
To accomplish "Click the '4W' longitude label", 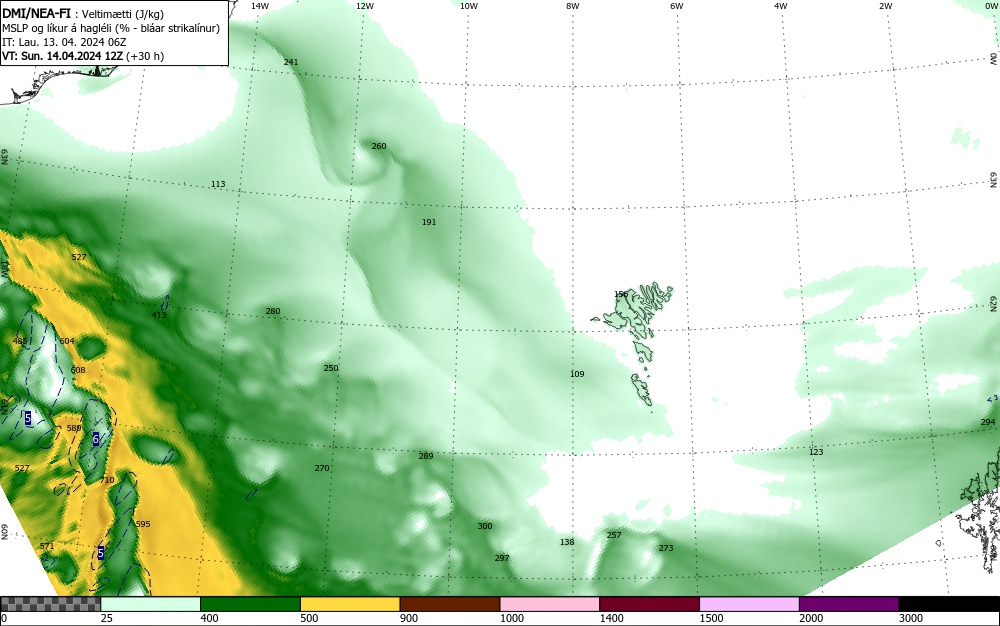I will [781, 6].
